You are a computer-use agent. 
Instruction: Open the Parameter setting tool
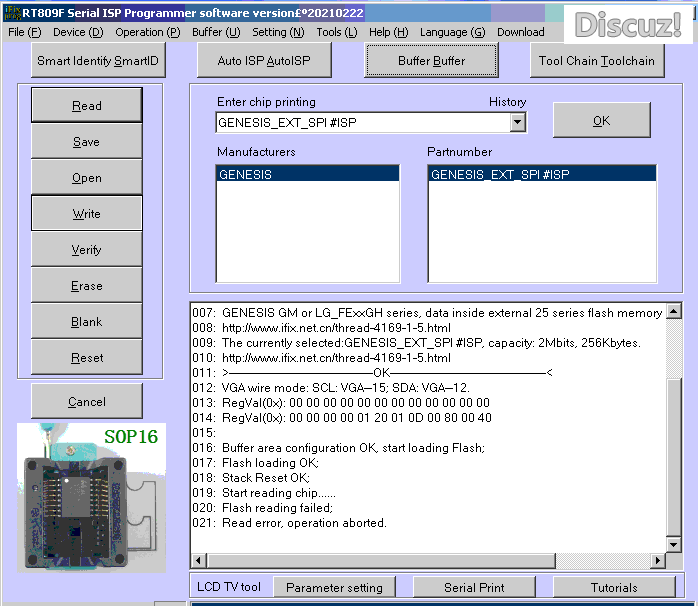click(x=335, y=587)
